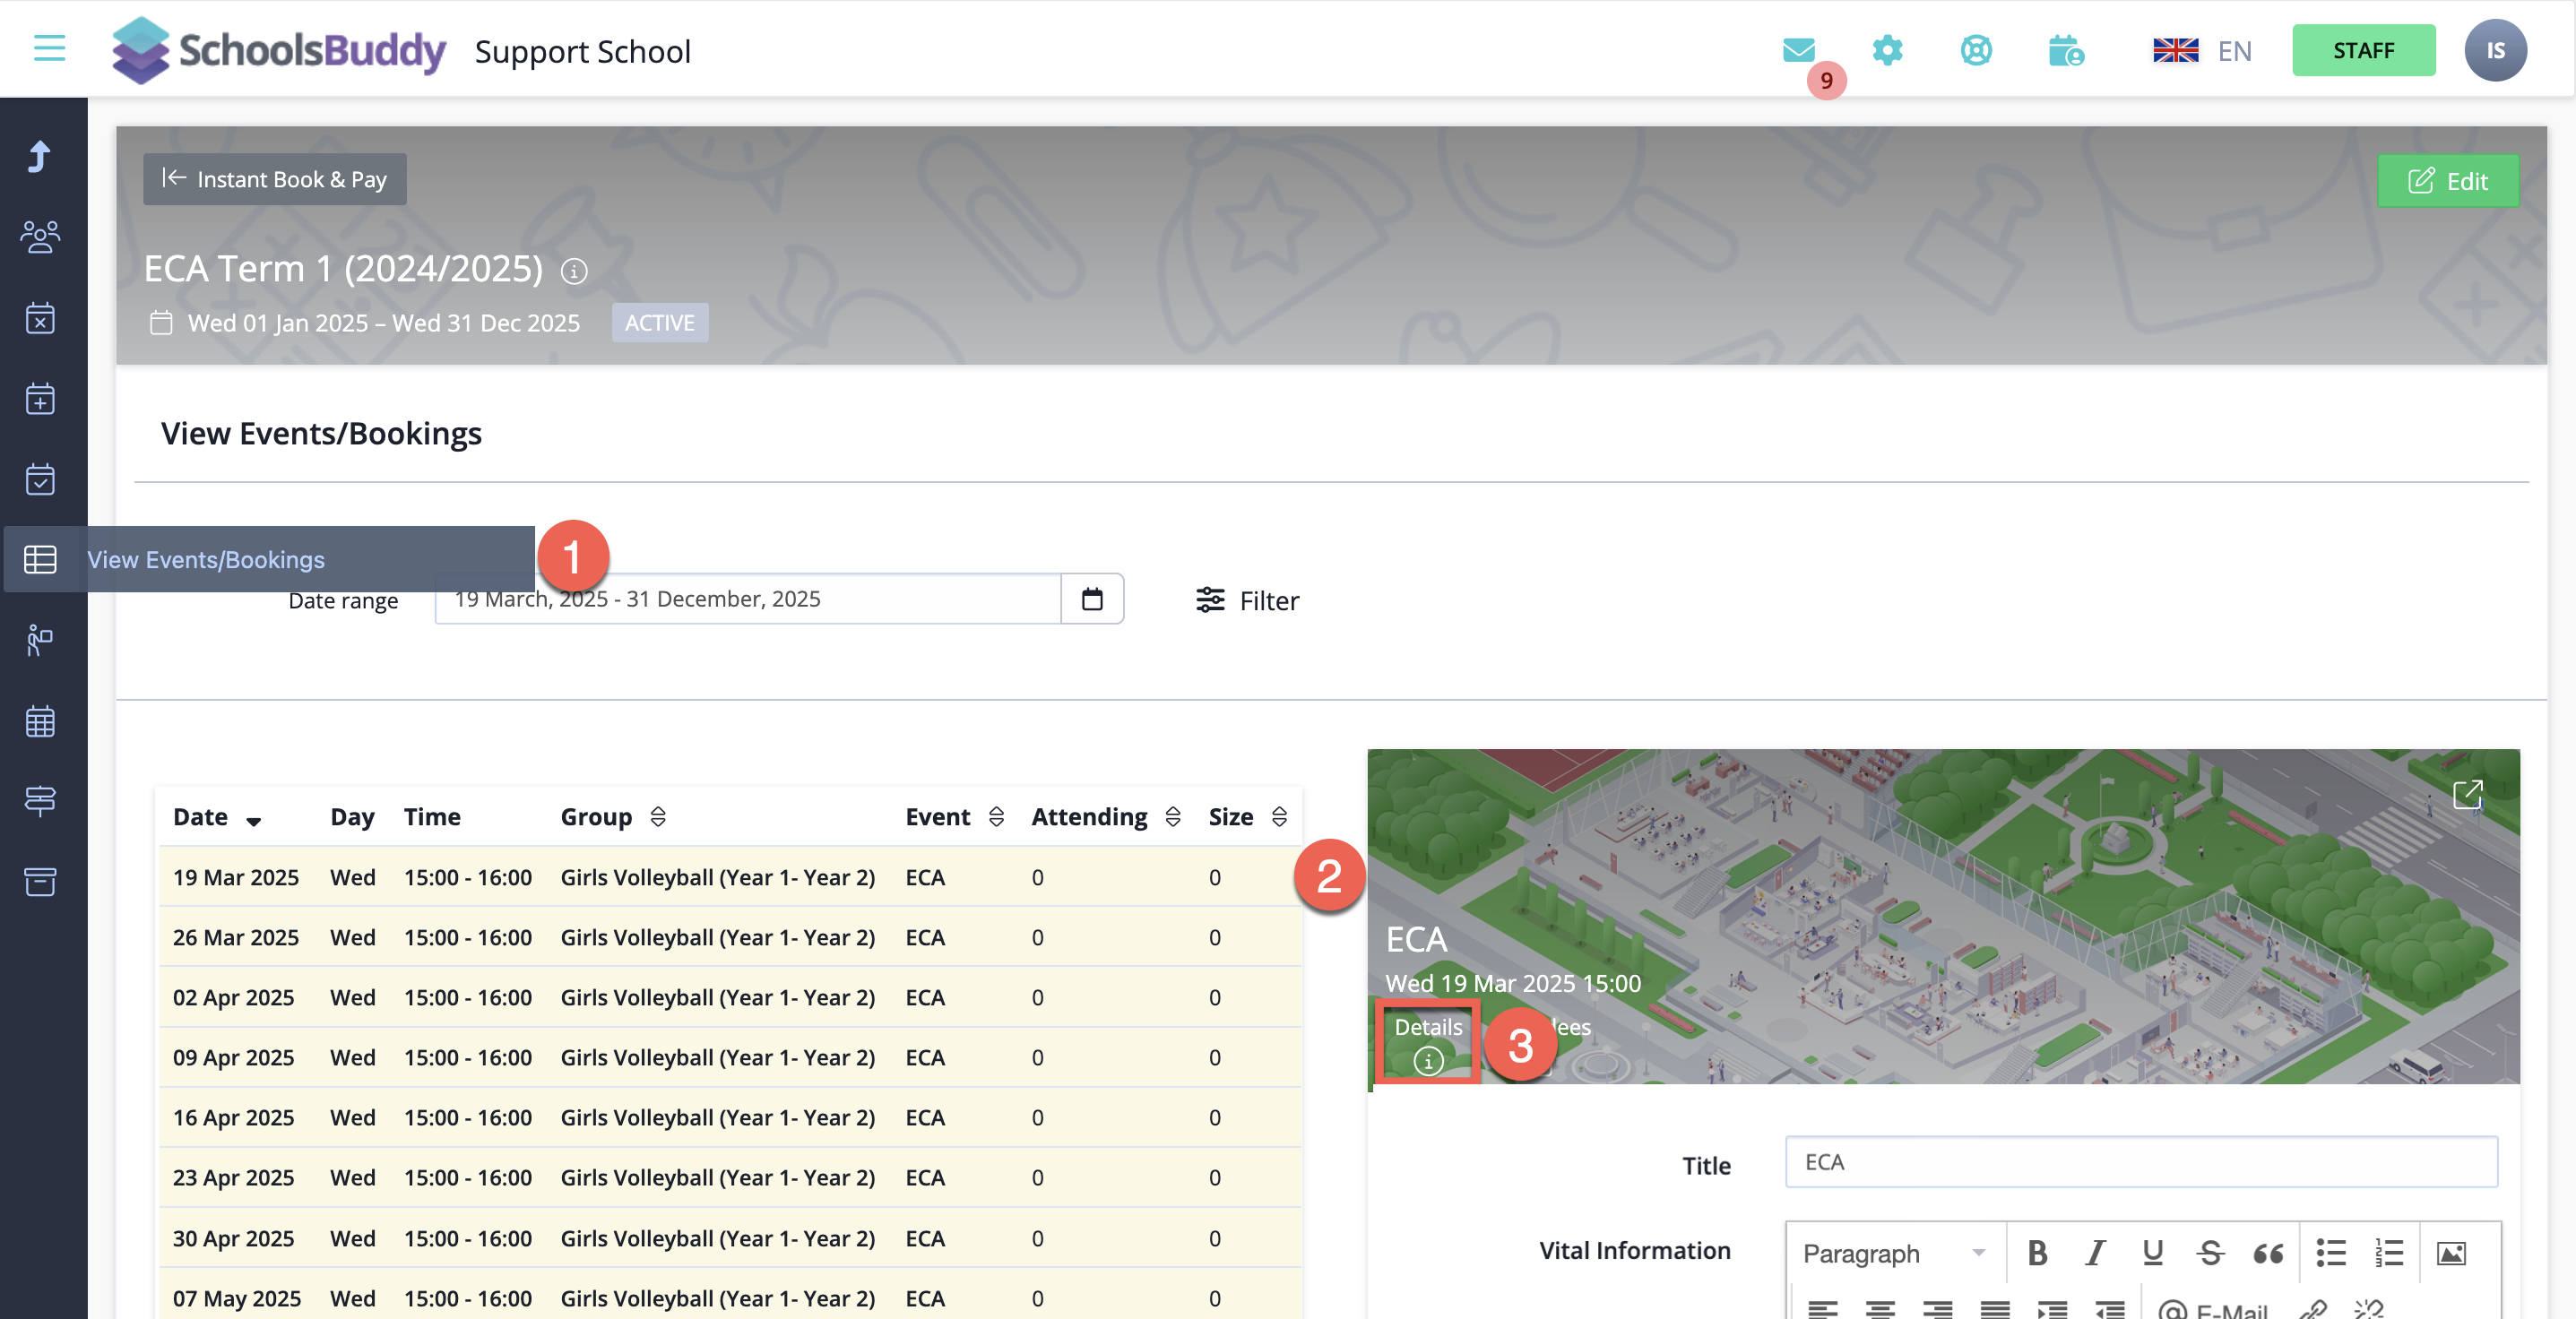
Task: Sort the table by Attending column
Action: (x=1173, y=817)
